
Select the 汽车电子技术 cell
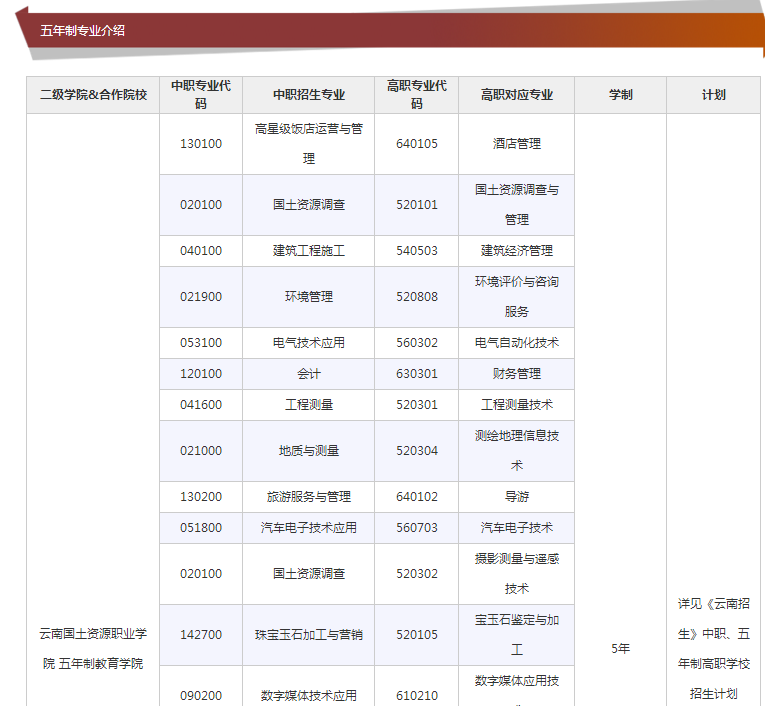tap(517, 528)
